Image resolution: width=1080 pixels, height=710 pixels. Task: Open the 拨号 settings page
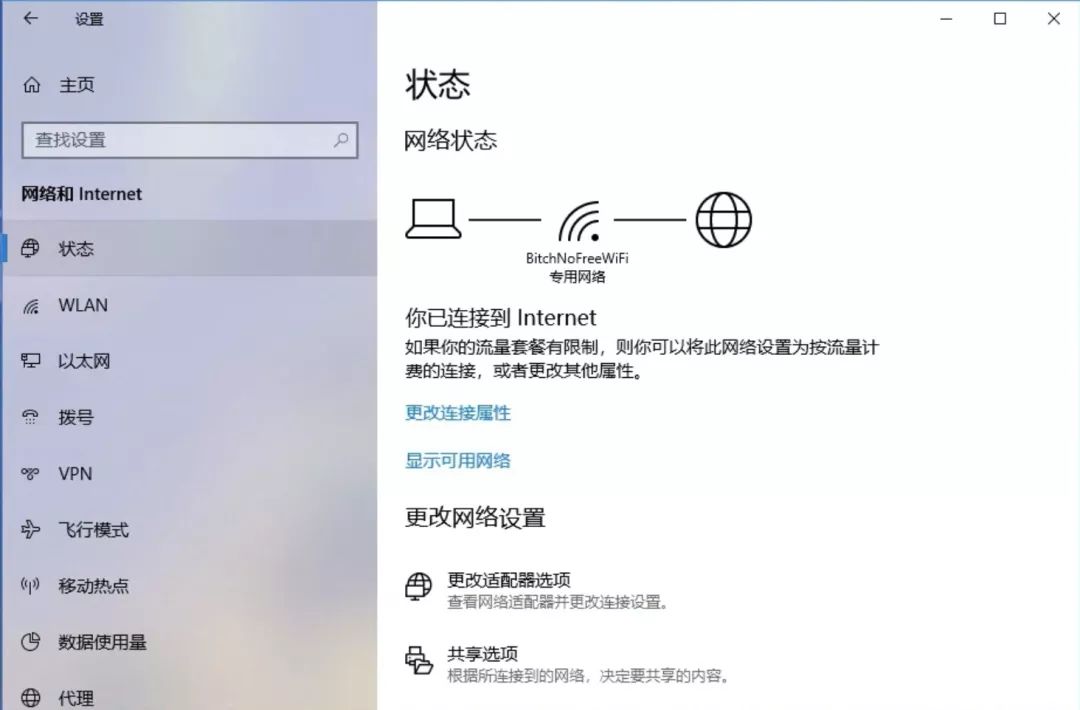pyautogui.click(x=190, y=417)
